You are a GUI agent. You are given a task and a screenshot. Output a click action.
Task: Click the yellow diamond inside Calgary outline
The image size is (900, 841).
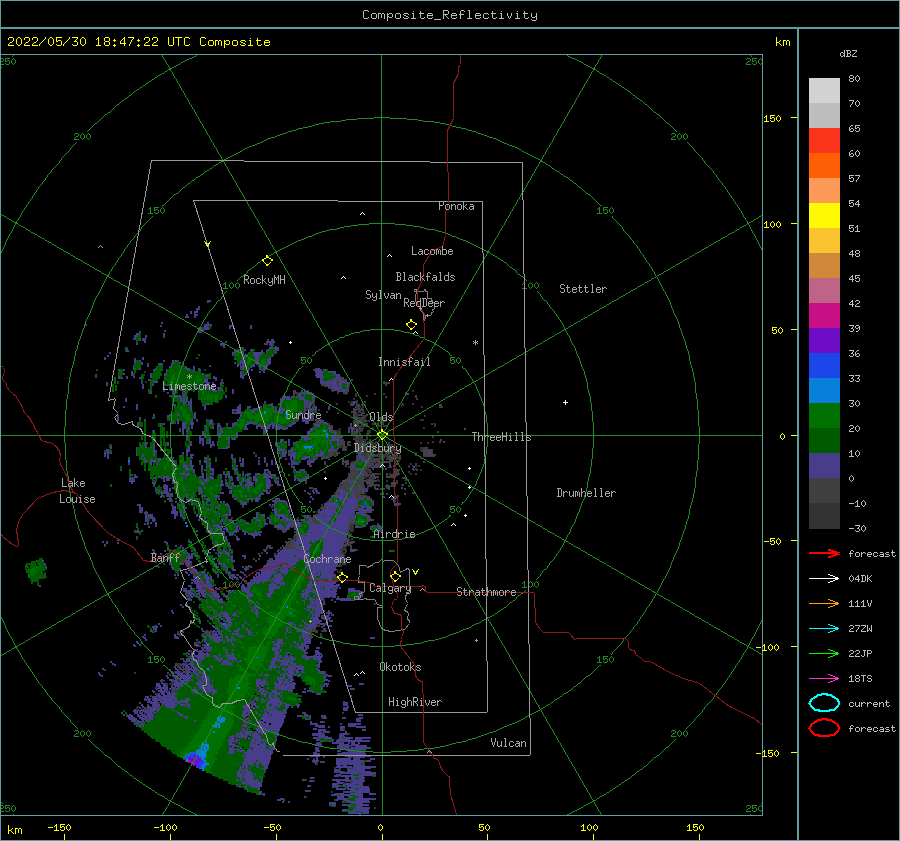(x=395, y=576)
